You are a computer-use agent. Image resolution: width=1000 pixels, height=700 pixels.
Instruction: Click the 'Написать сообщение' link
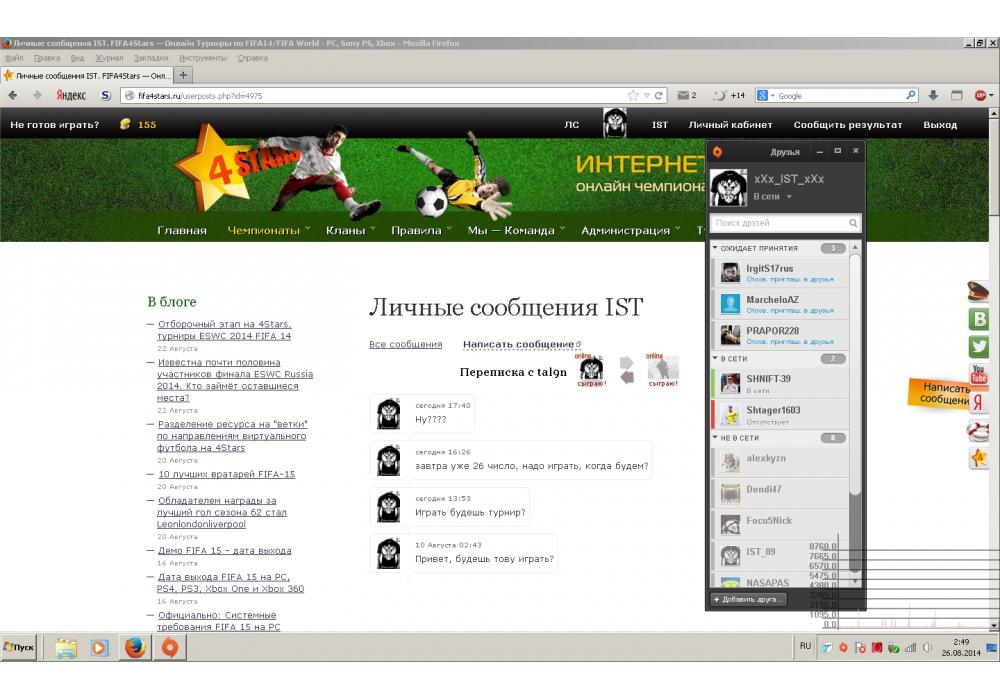pyautogui.click(x=518, y=344)
